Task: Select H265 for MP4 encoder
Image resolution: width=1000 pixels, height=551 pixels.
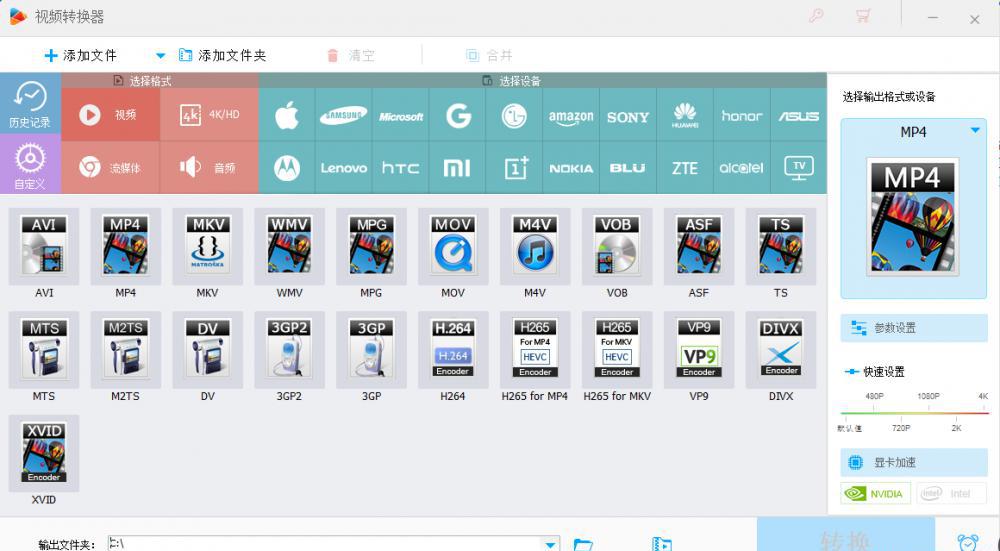Action: (534, 349)
